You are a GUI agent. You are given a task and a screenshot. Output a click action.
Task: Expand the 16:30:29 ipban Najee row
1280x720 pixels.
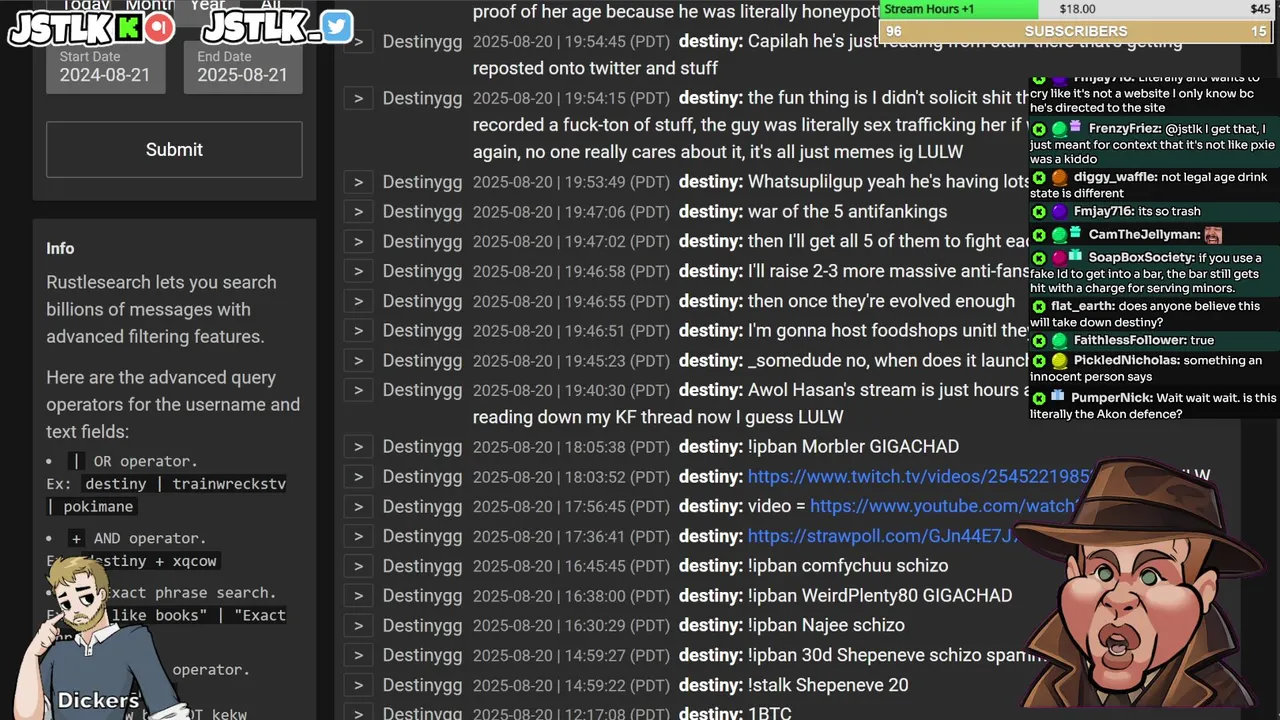(x=358, y=625)
